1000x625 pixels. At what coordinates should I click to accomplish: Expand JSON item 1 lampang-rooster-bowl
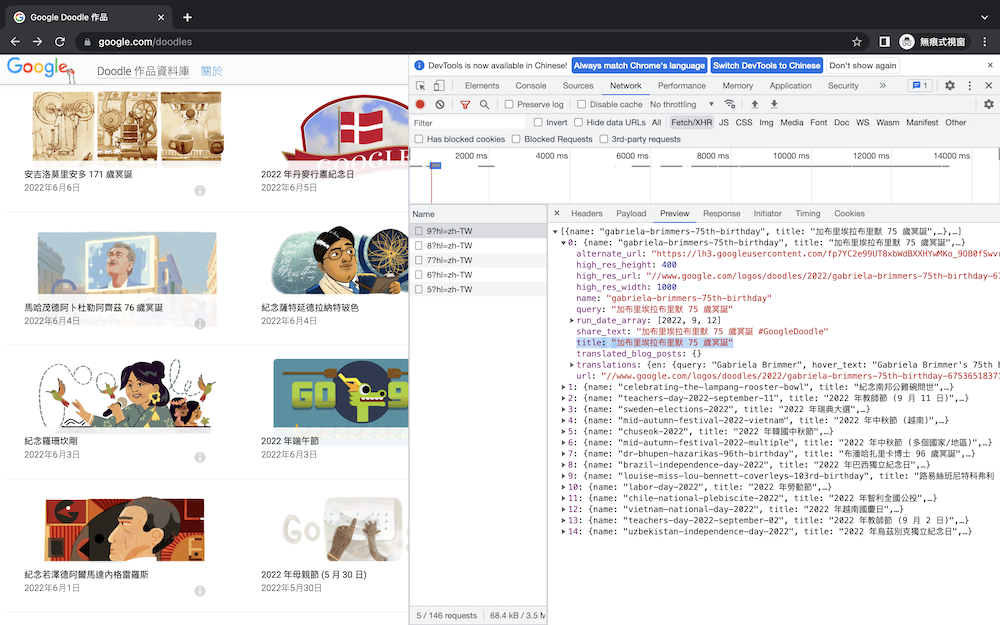pyautogui.click(x=563, y=387)
